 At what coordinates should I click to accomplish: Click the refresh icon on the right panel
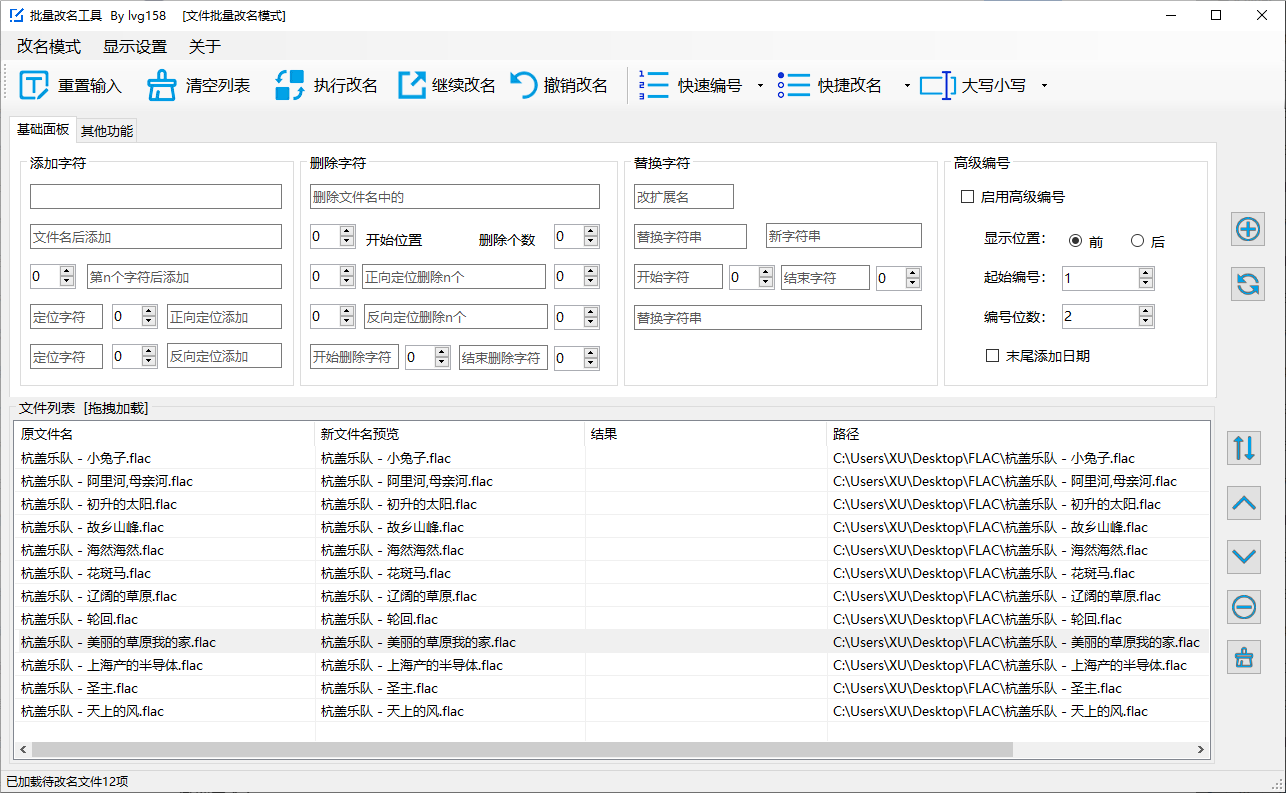[1247, 284]
